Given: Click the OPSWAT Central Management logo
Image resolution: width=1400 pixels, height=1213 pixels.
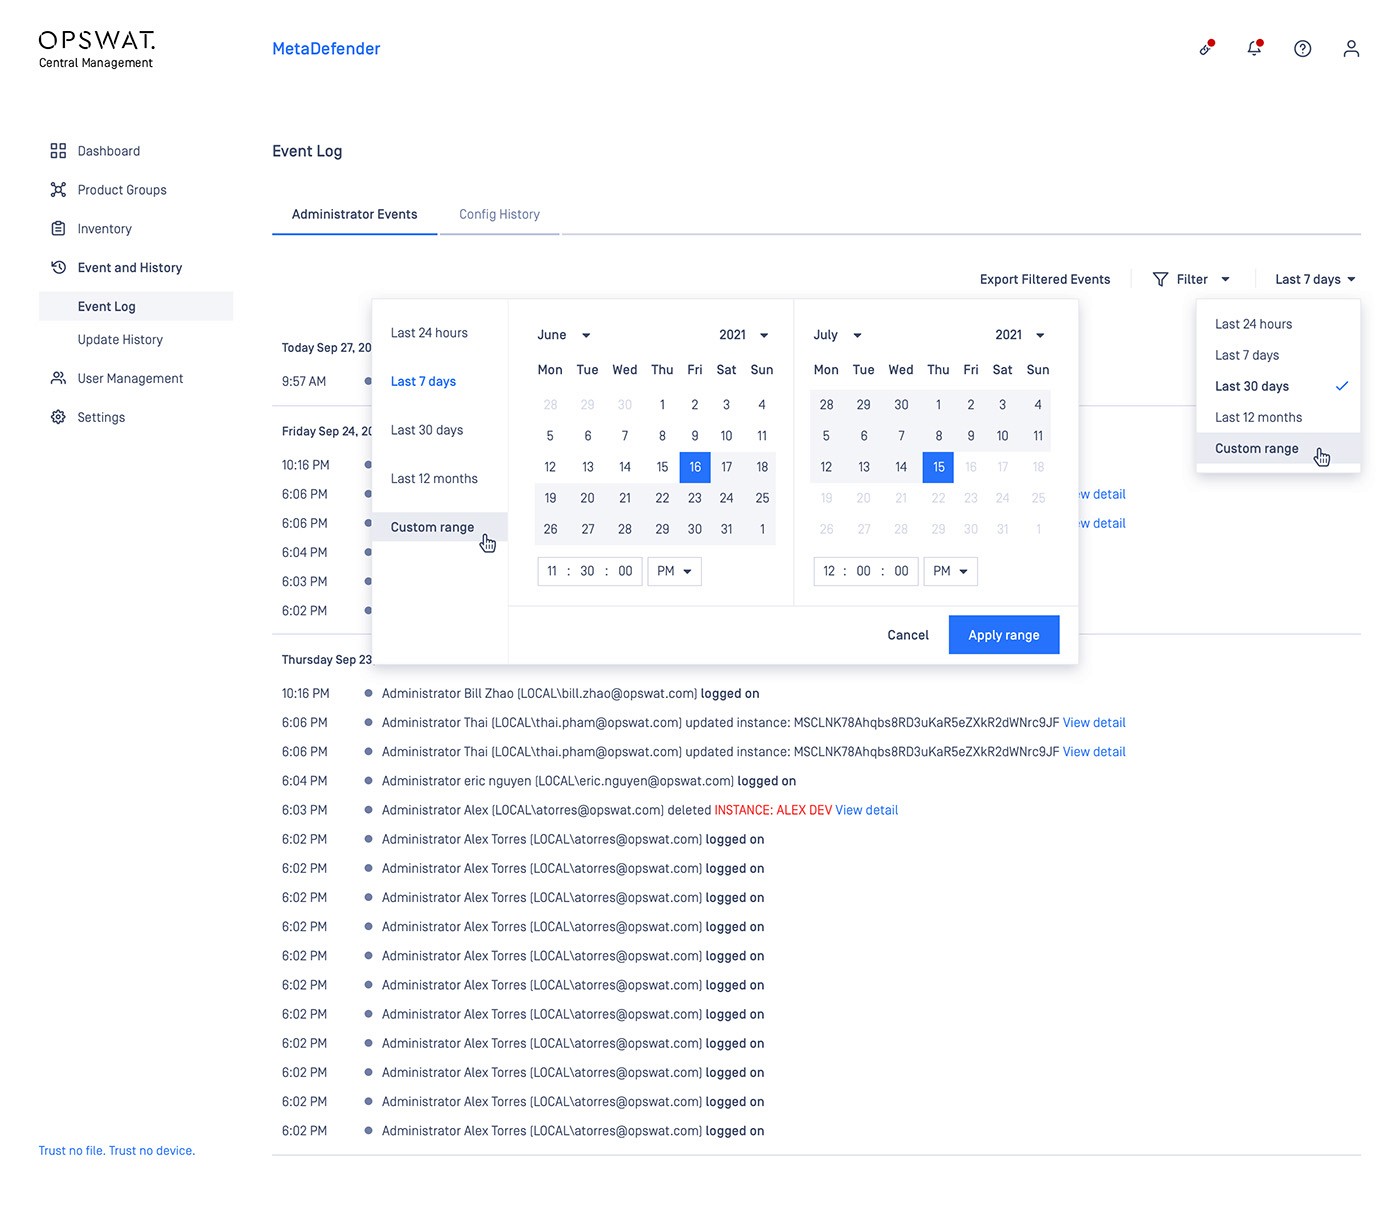Looking at the screenshot, I should pyautogui.click(x=96, y=50).
